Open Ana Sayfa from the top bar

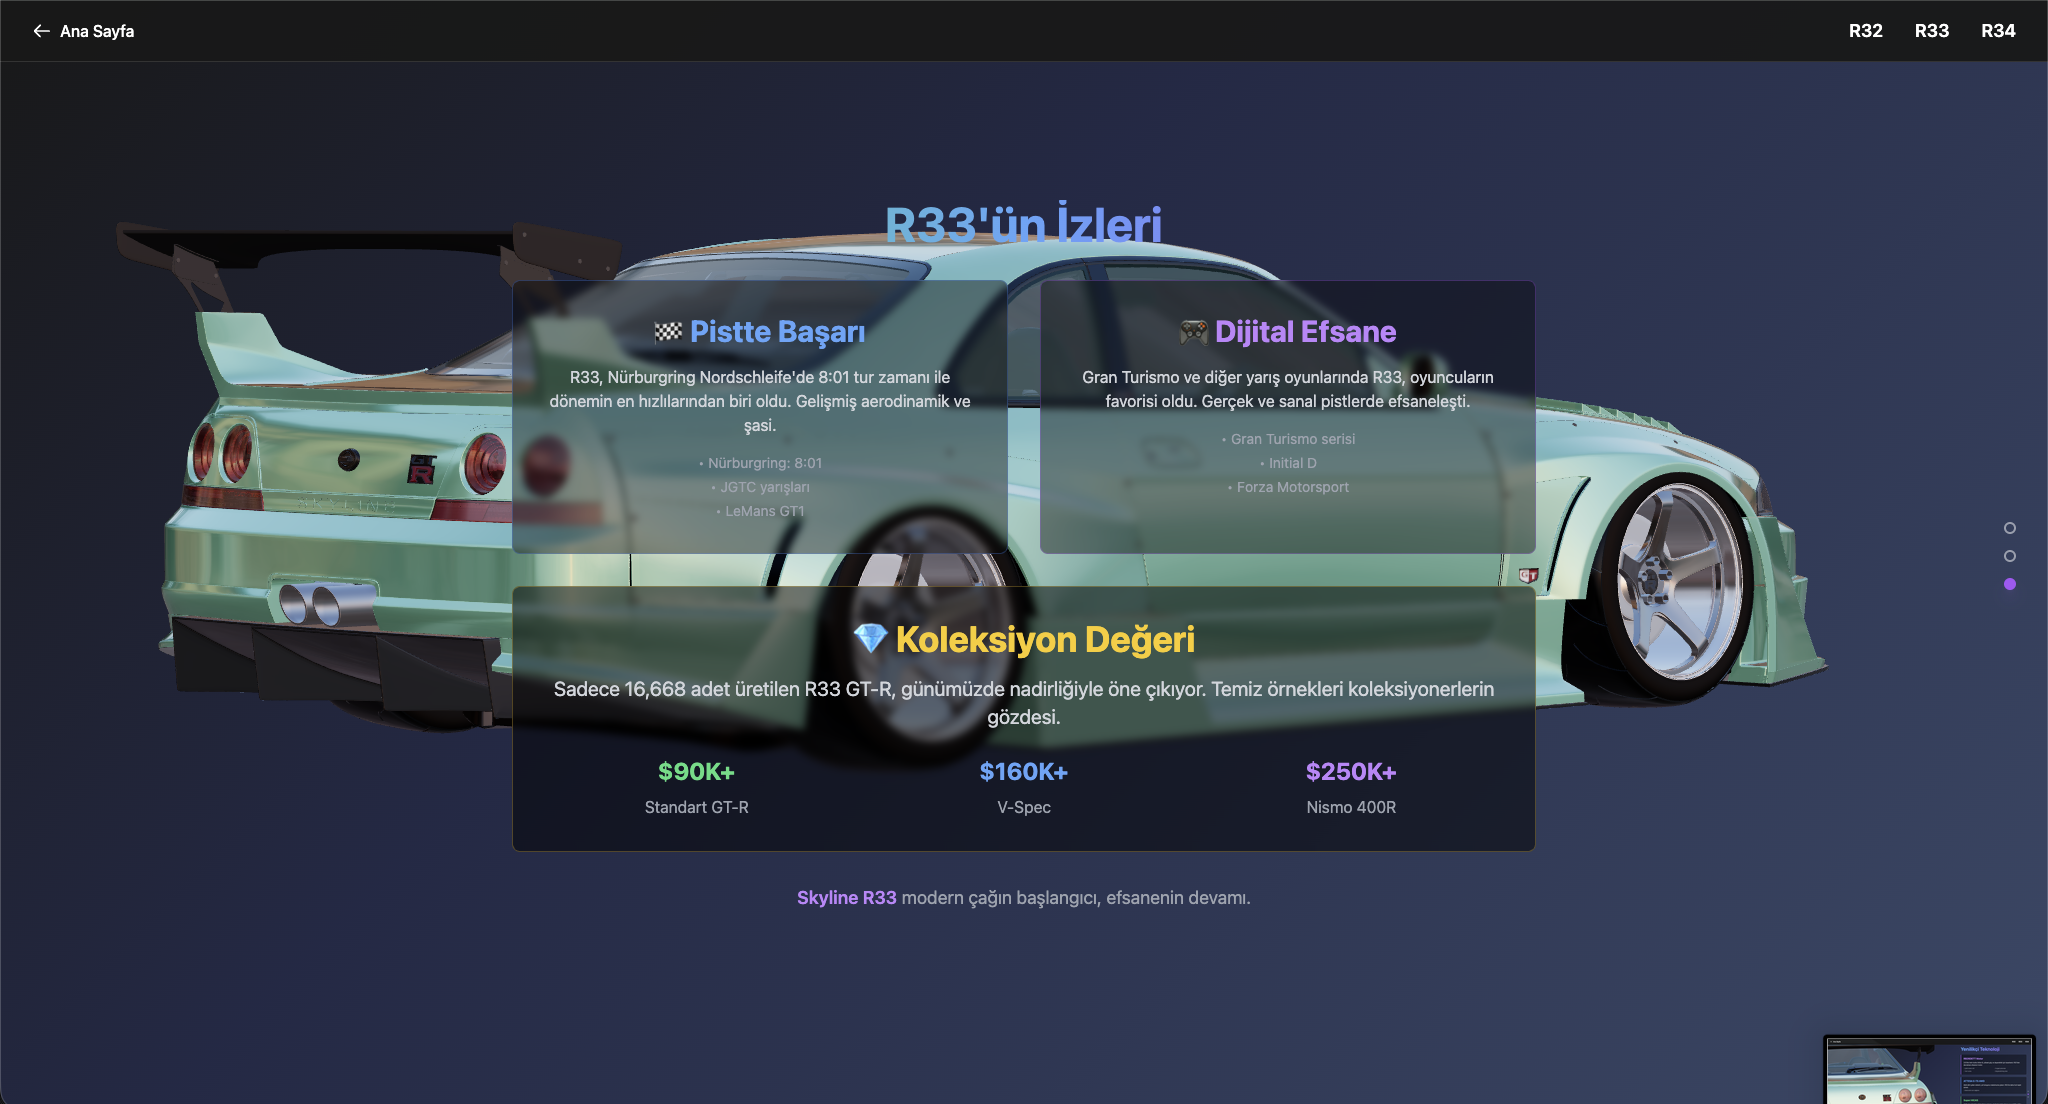[96, 31]
